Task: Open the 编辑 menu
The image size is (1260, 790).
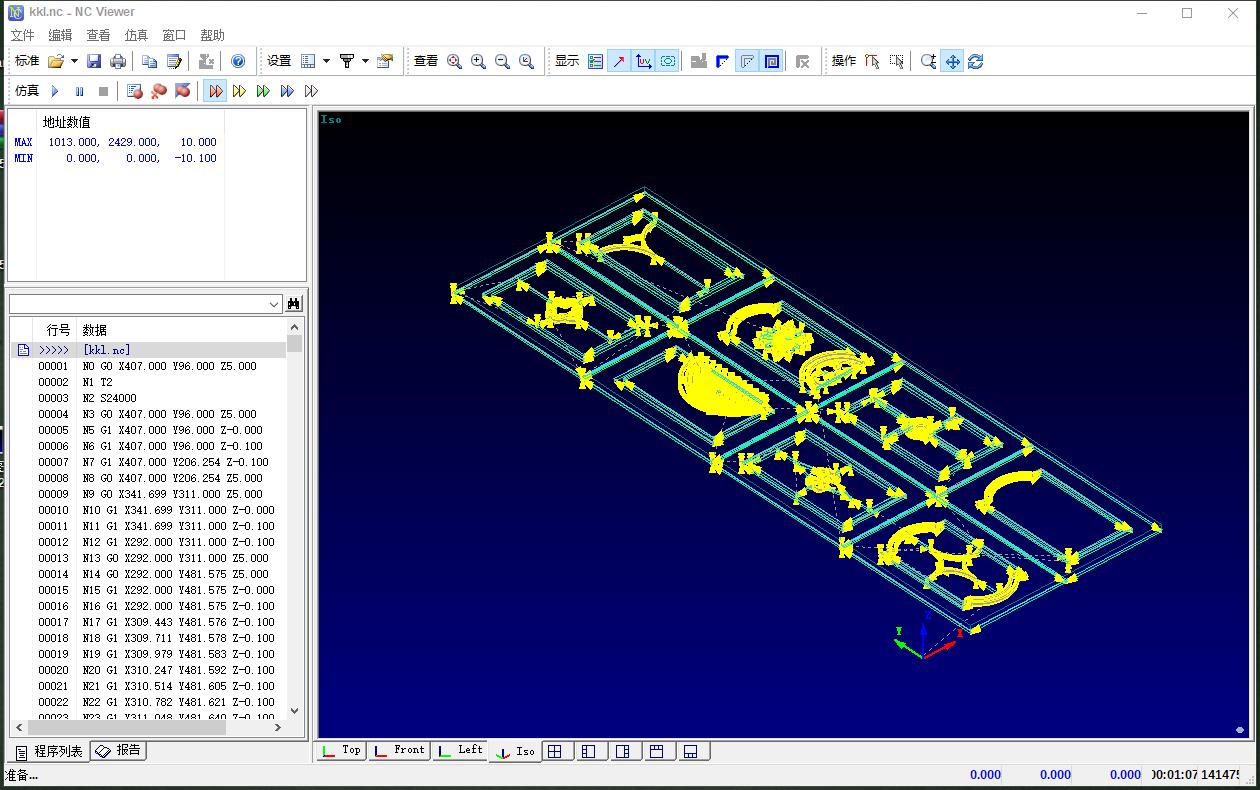Action: [60, 35]
